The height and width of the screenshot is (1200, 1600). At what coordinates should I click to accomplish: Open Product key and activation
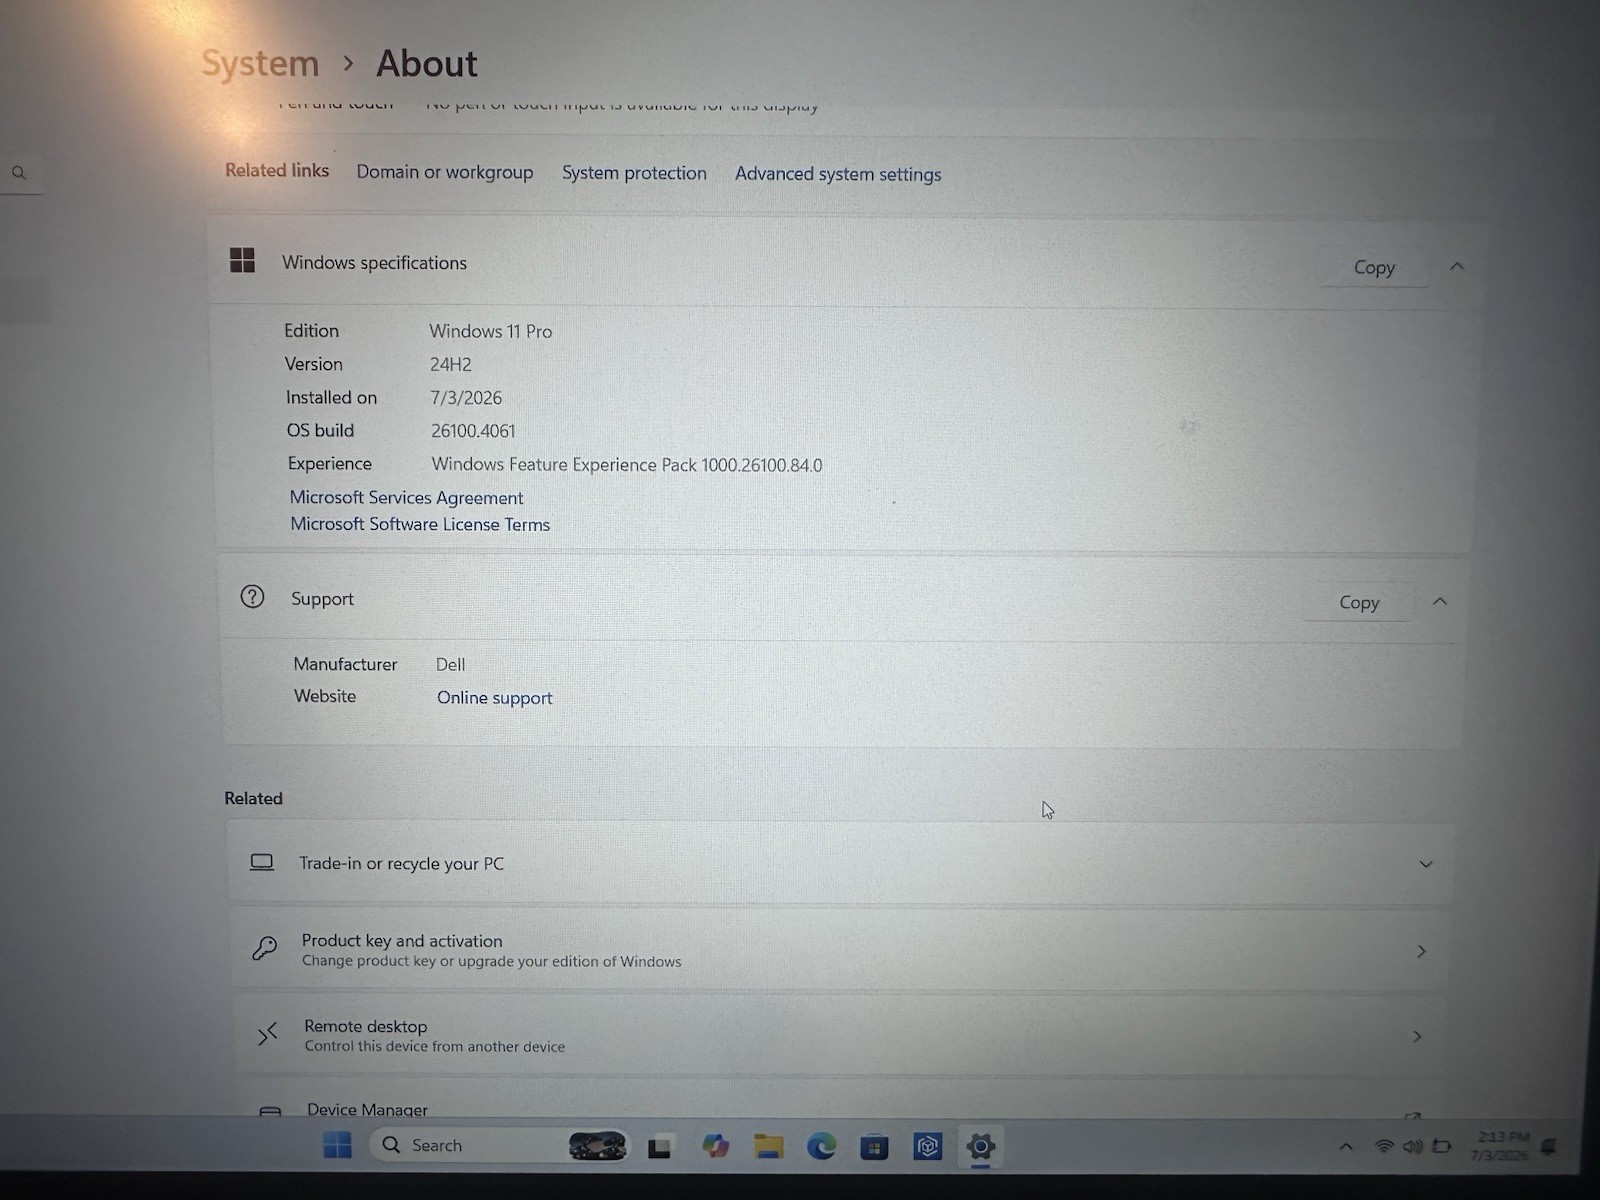pos(840,950)
